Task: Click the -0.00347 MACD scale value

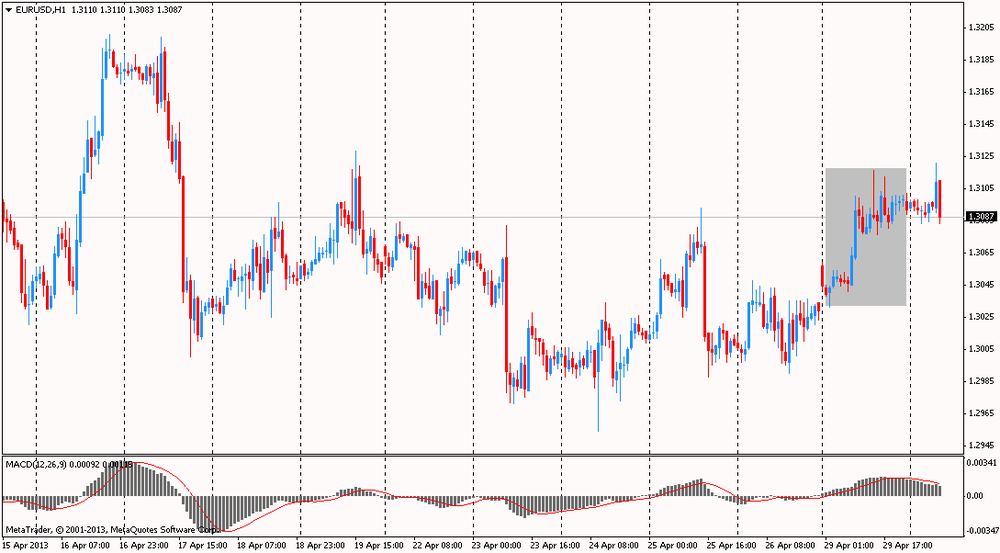Action: (x=981, y=529)
